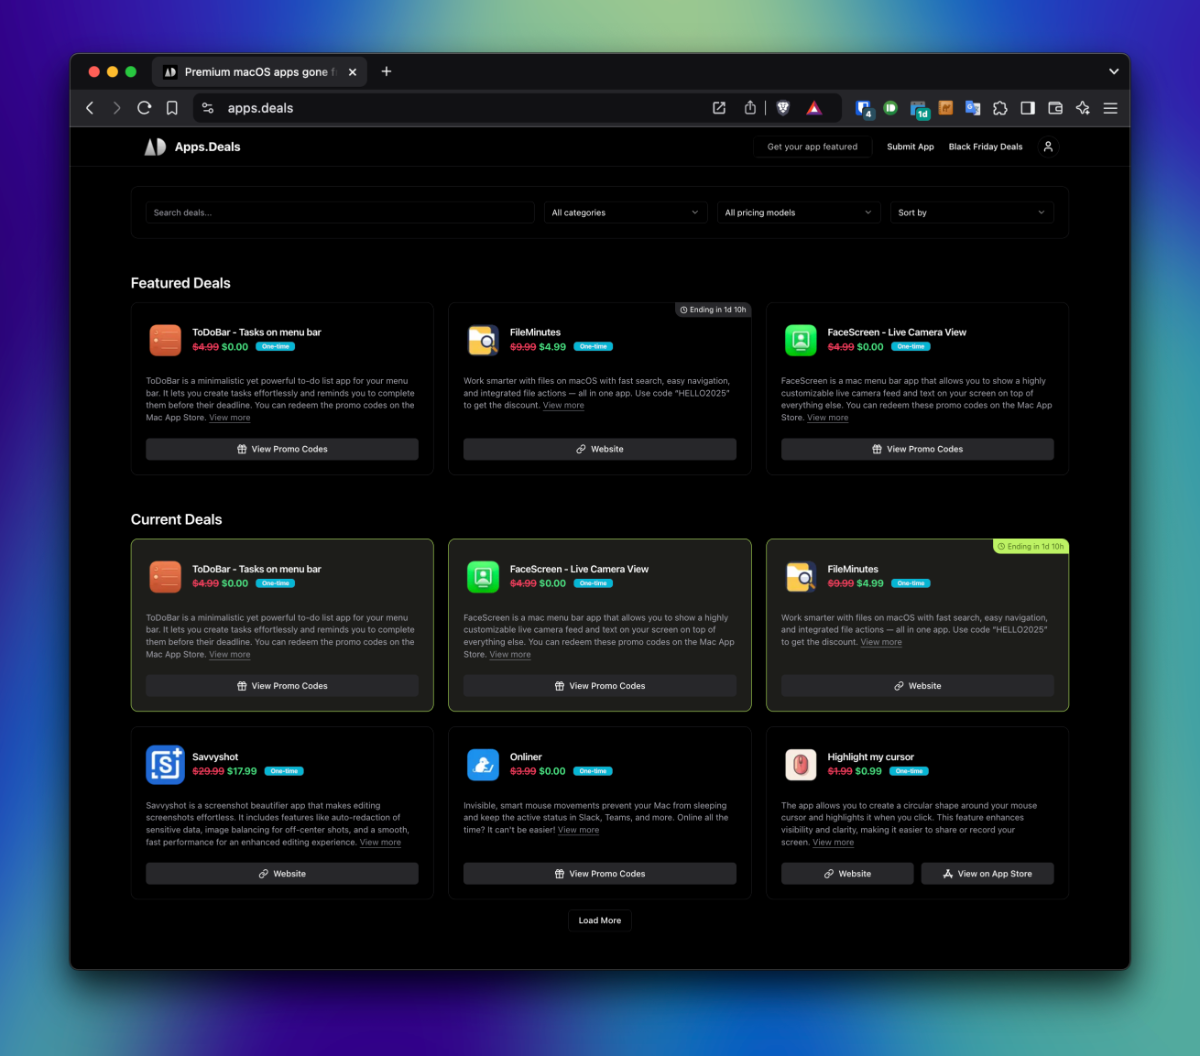
Task: Open the calendar extension showing 1d badge
Action: pos(918,109)
